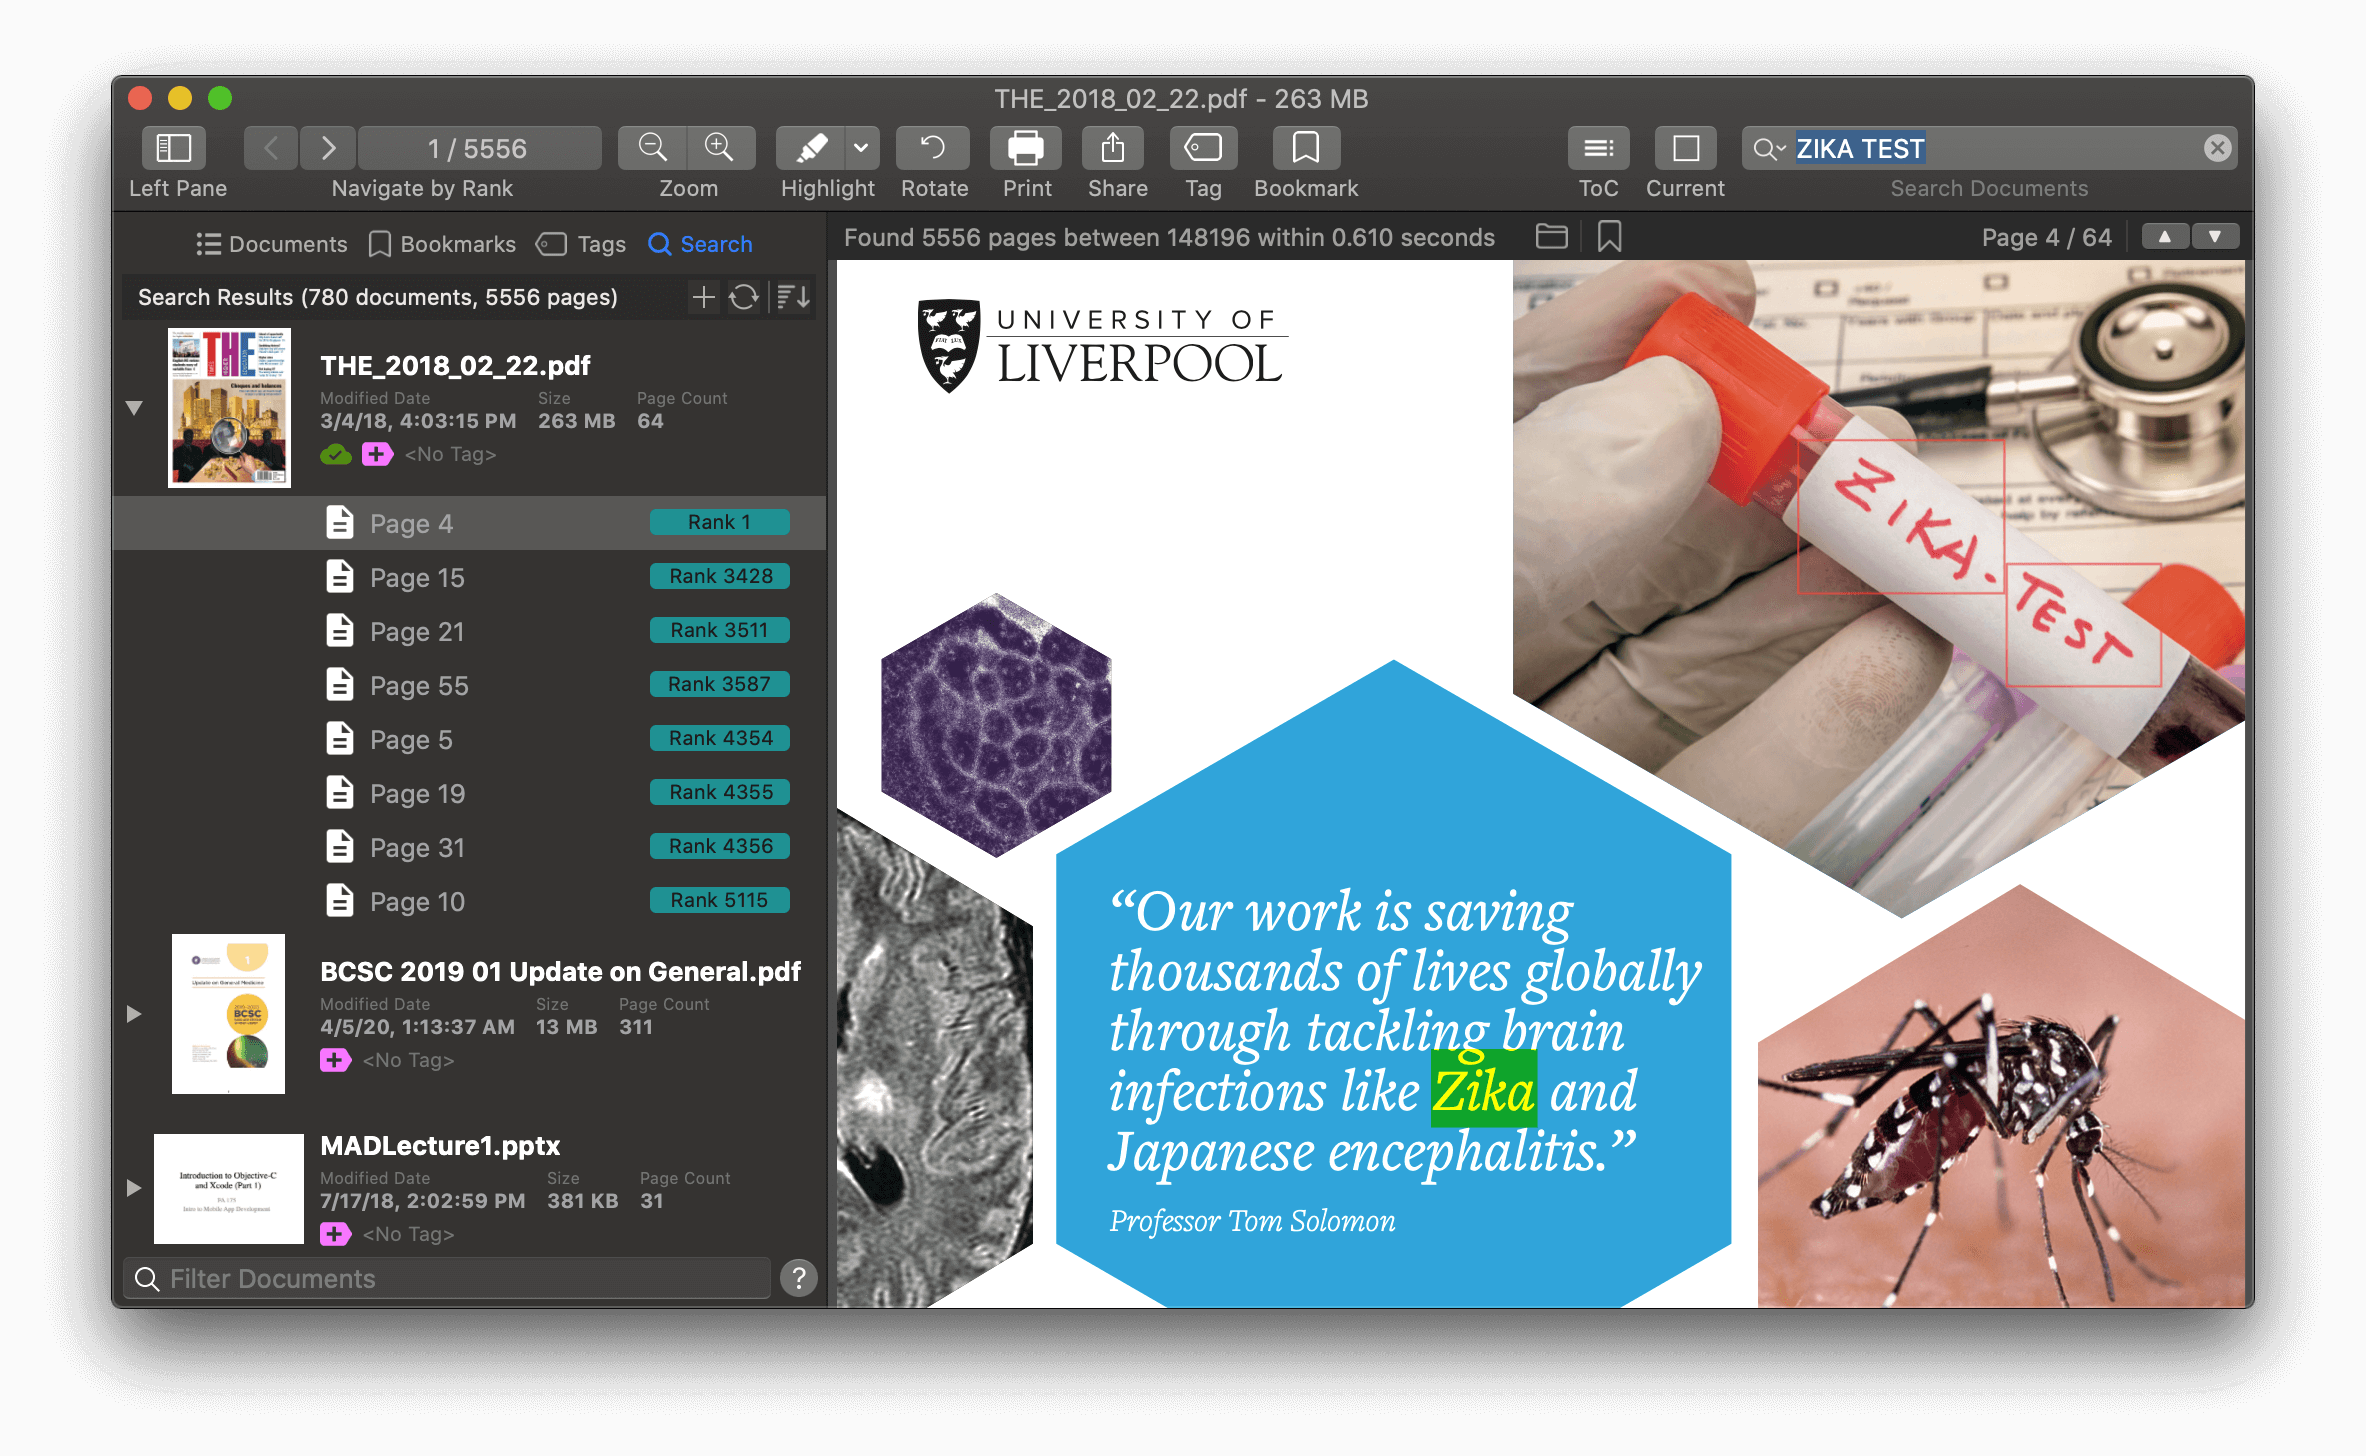The image size is (2366, 1456).
Task: Expand results for BCSC 2019 01 Update
Action: click(x=134, y=1013)
